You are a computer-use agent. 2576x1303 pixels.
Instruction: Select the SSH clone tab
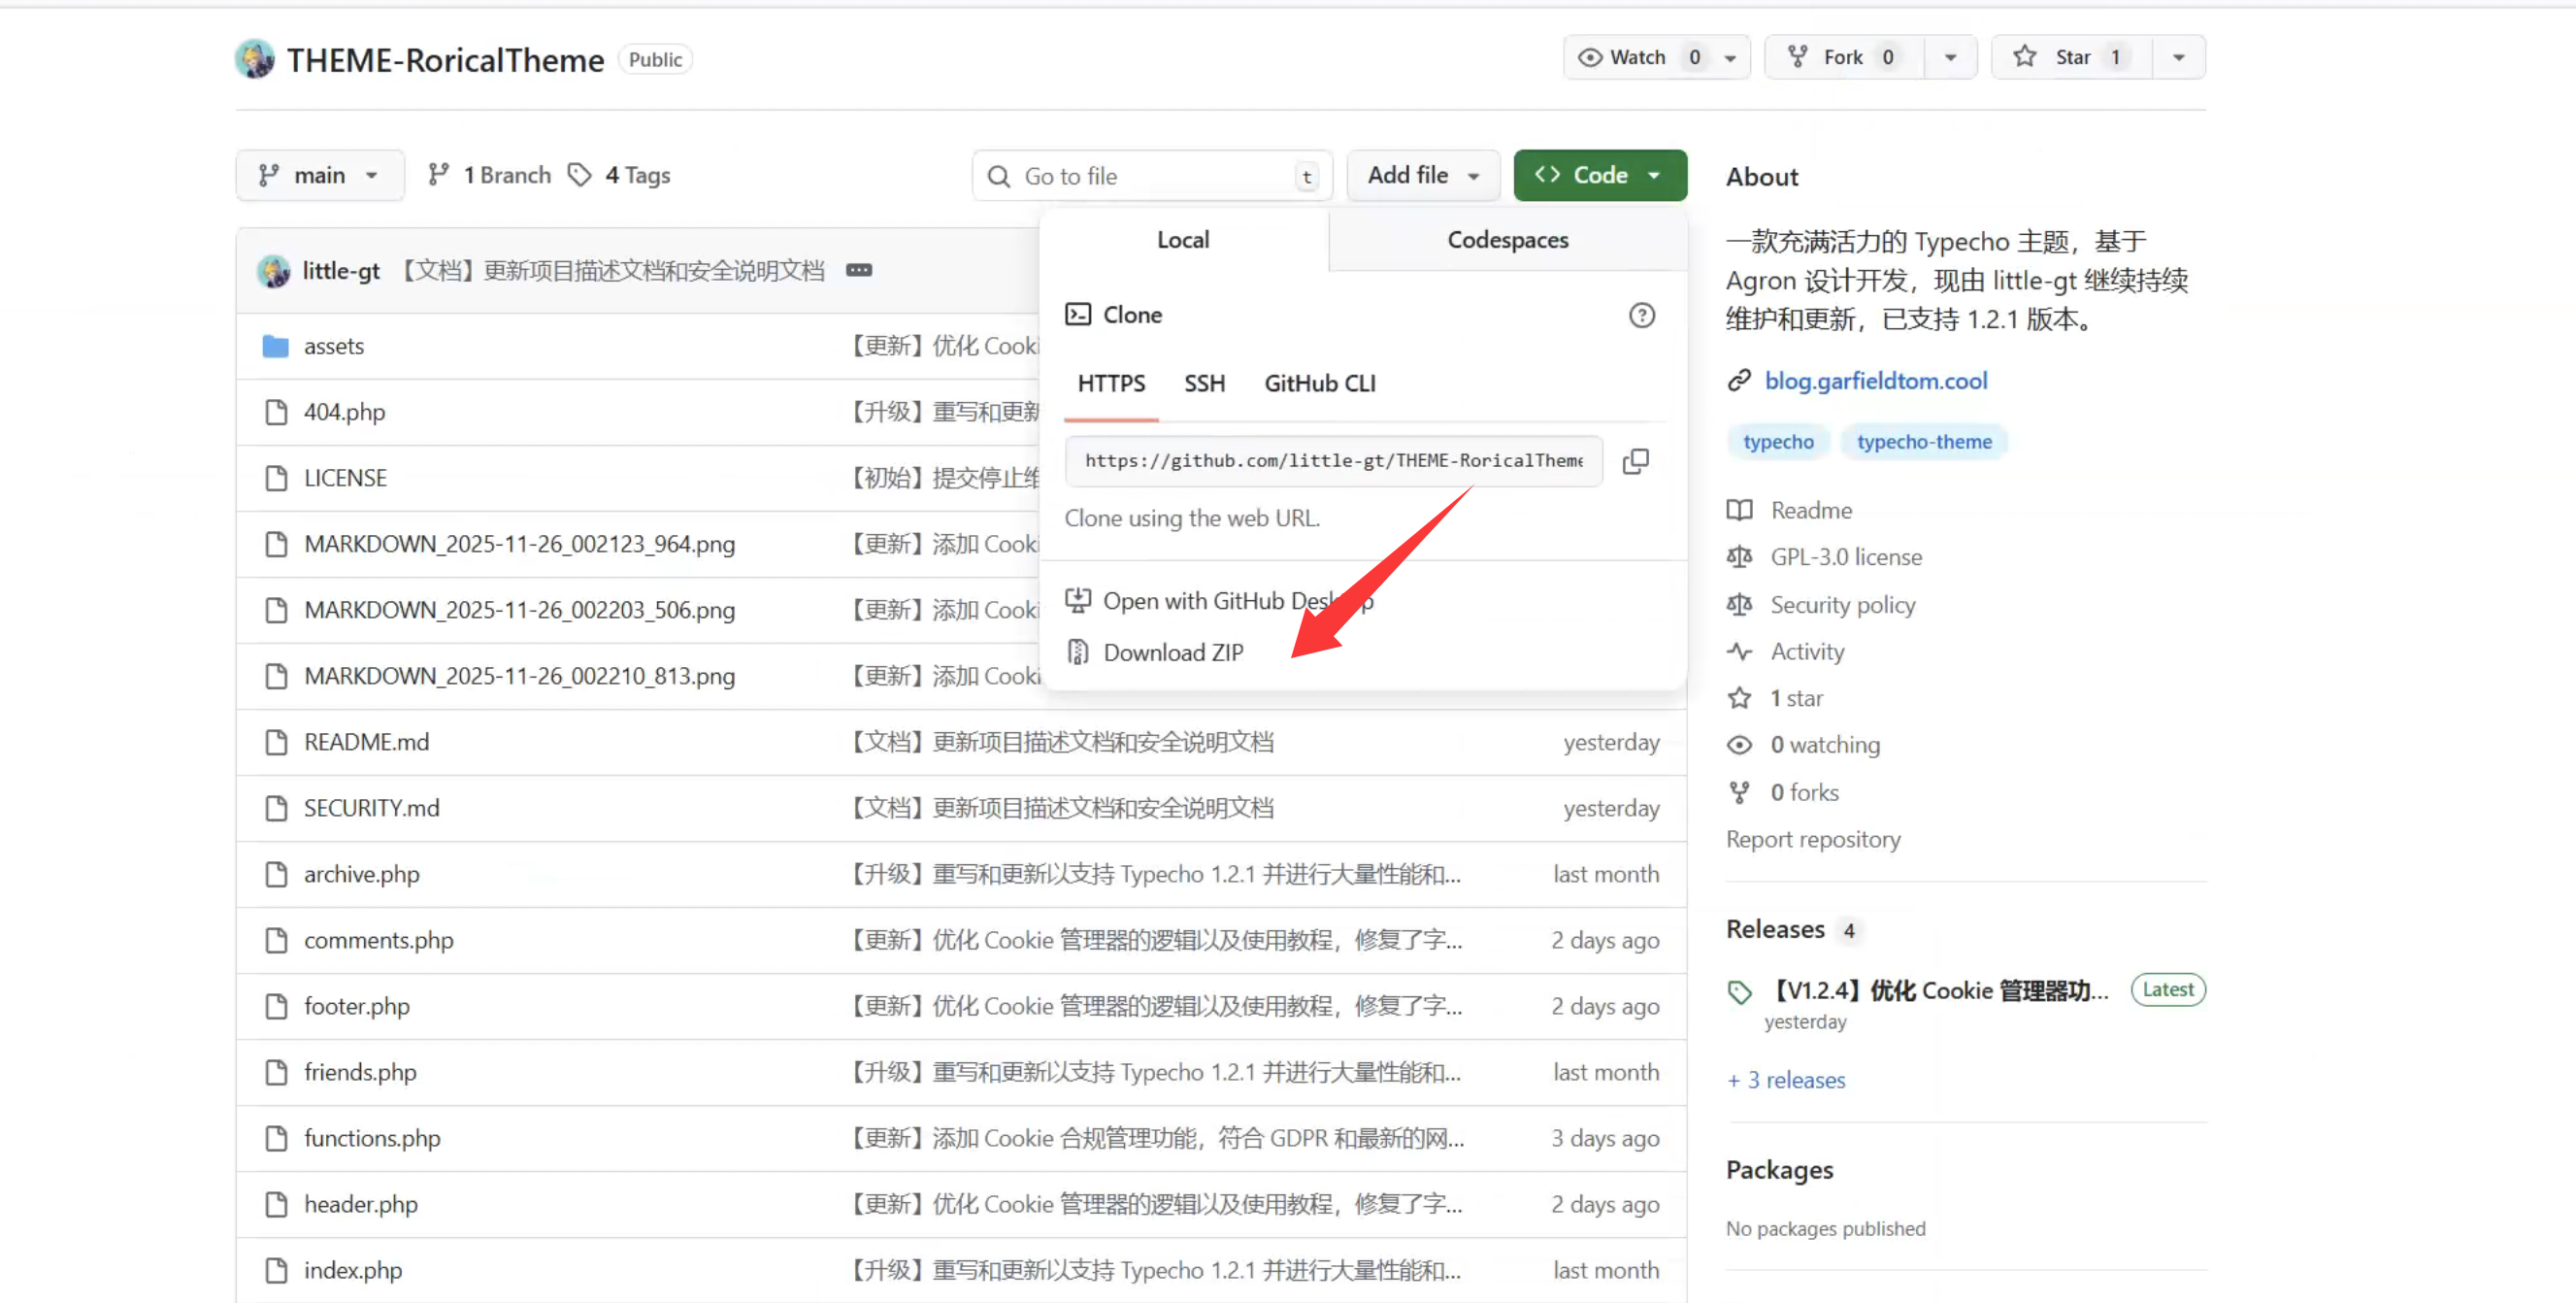tap(1204, 383)
